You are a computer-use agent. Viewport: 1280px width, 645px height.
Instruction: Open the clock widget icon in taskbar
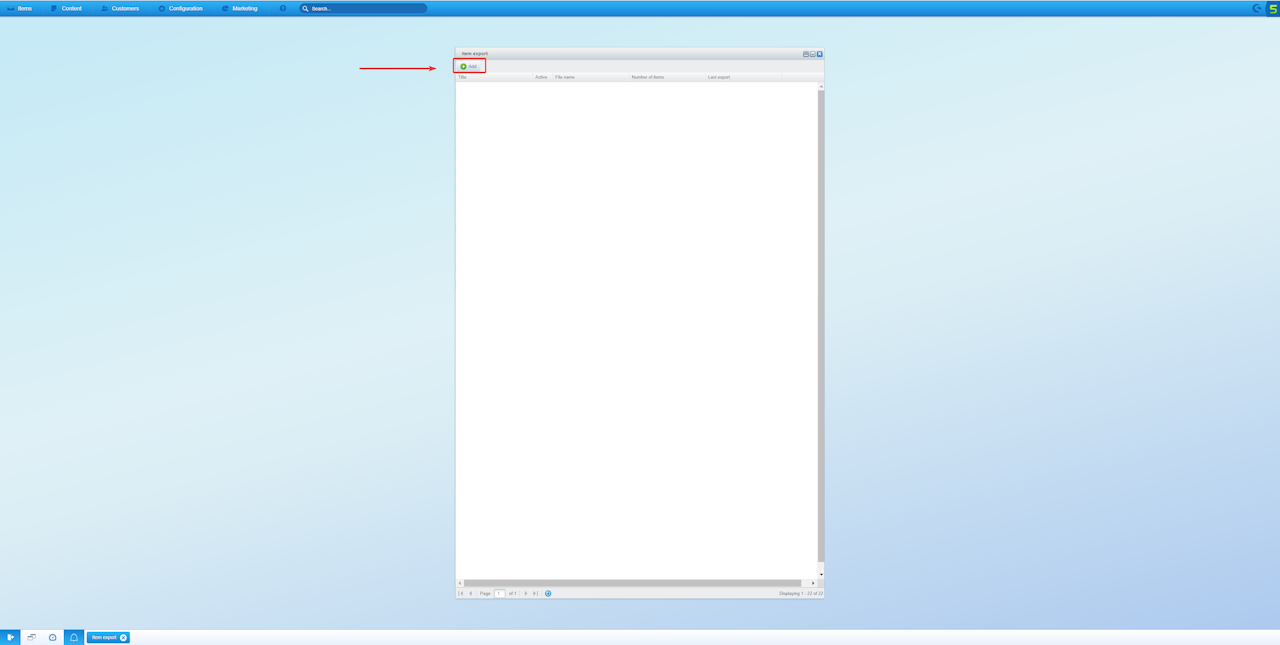coord(53,637)
